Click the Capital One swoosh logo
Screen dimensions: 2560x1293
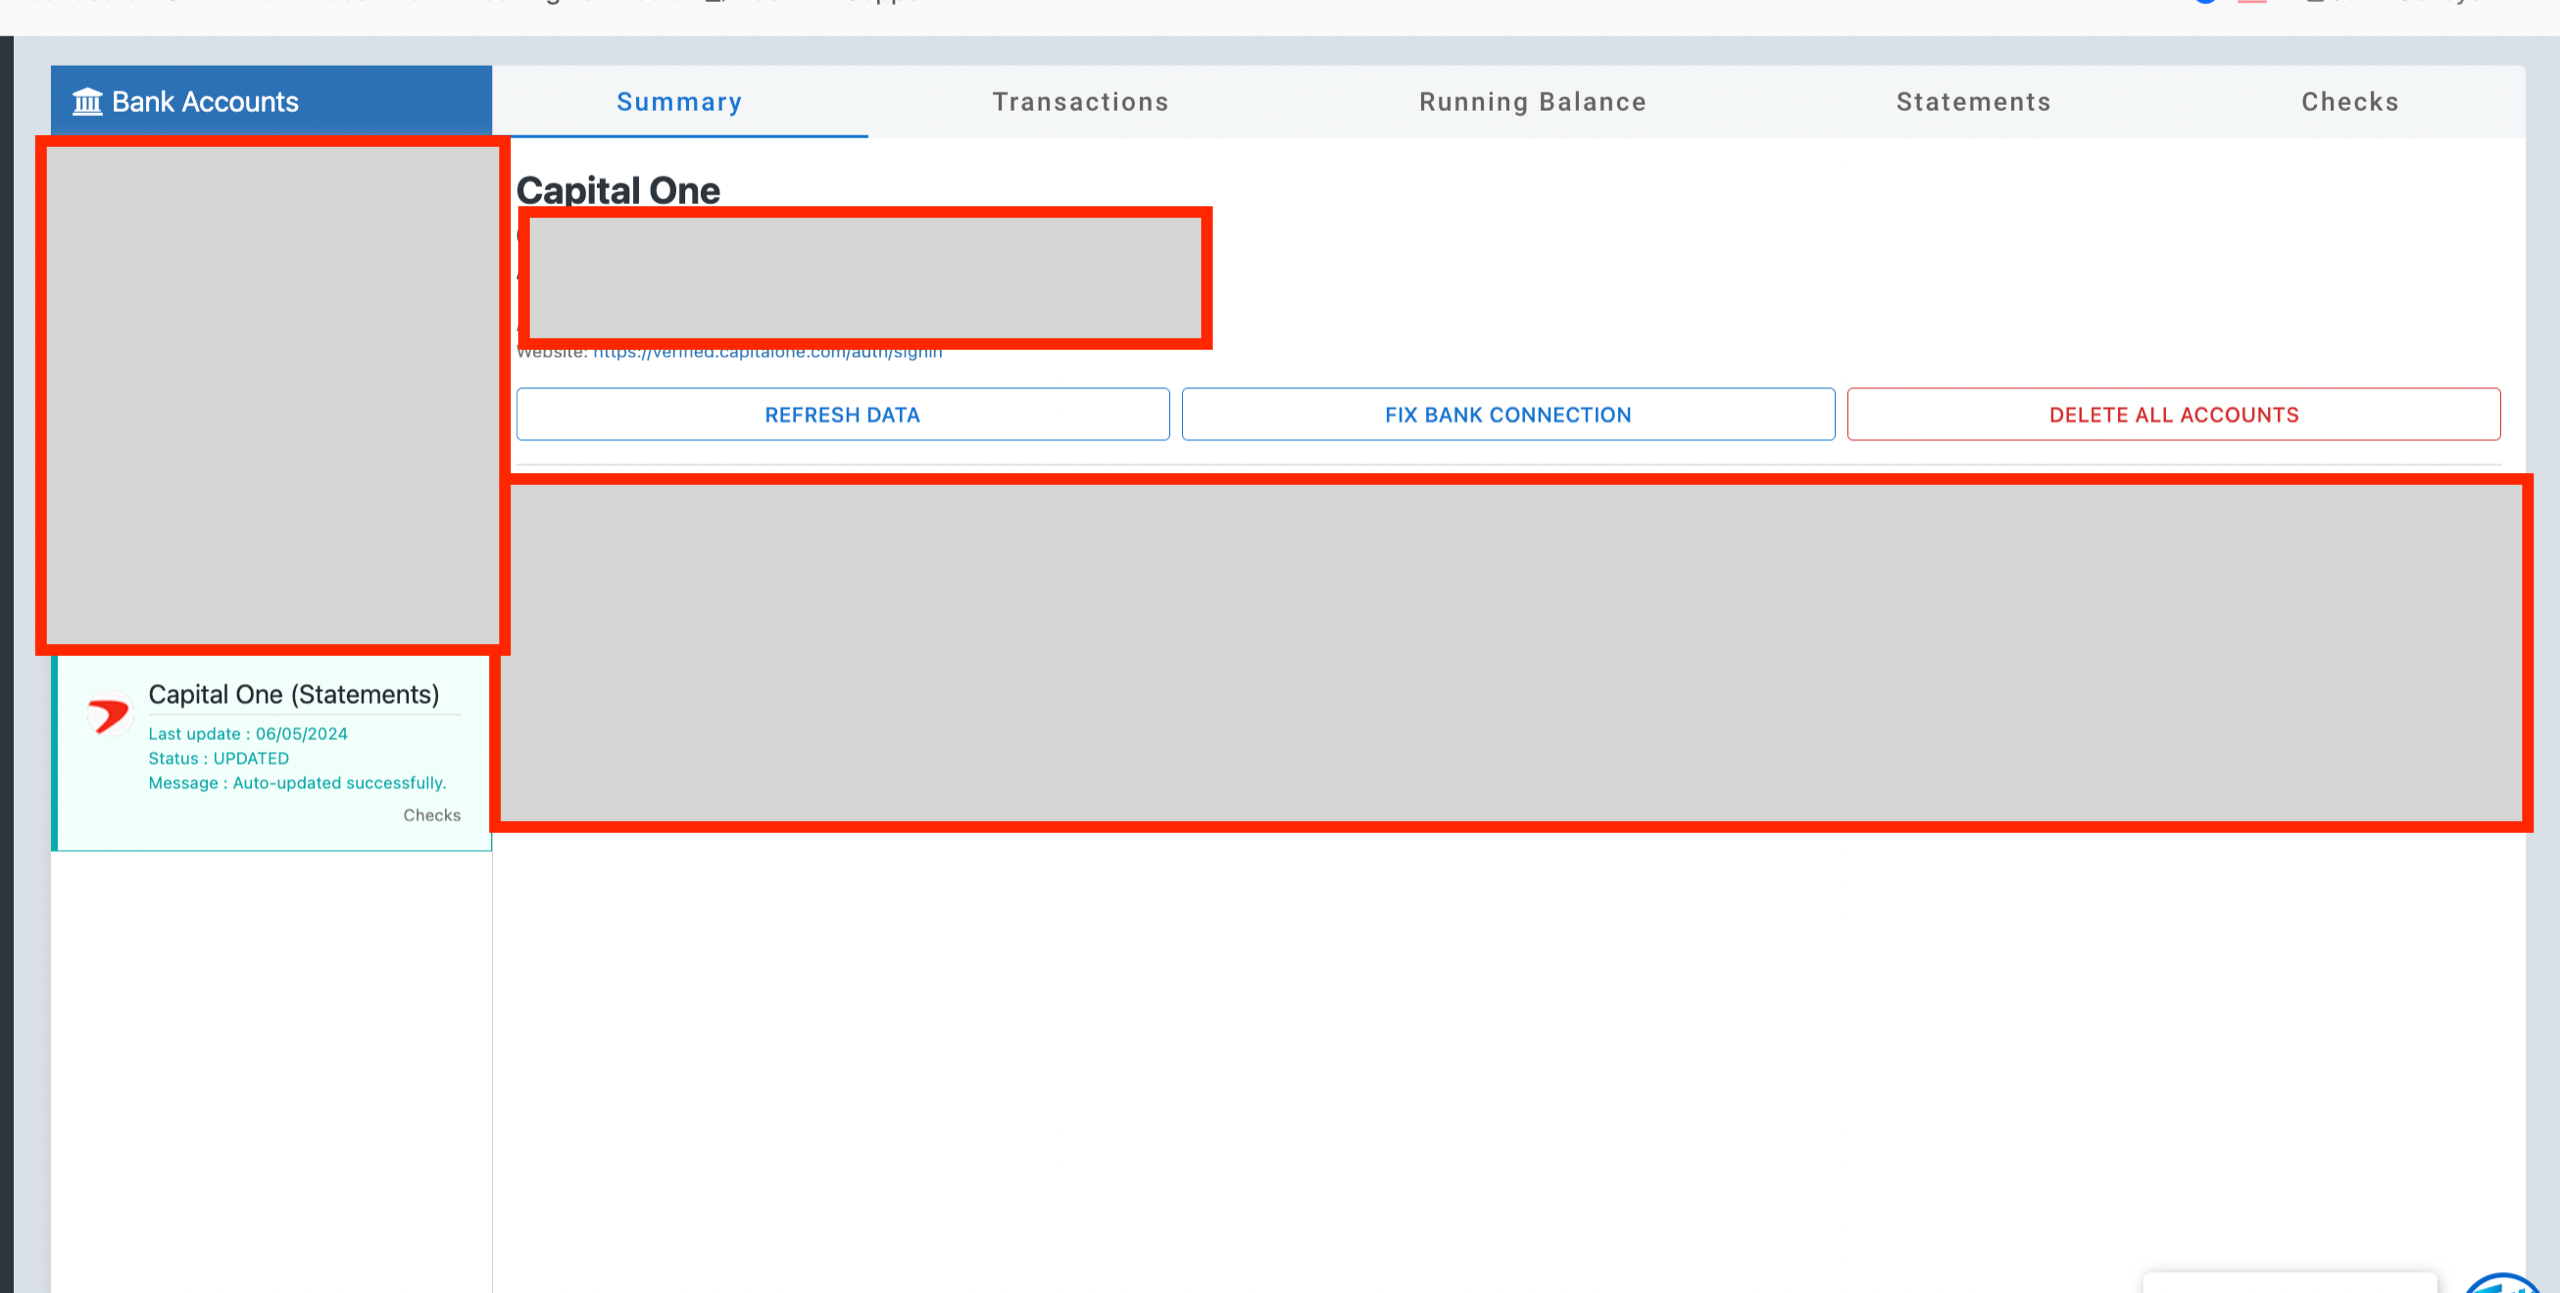pos(108,715)
